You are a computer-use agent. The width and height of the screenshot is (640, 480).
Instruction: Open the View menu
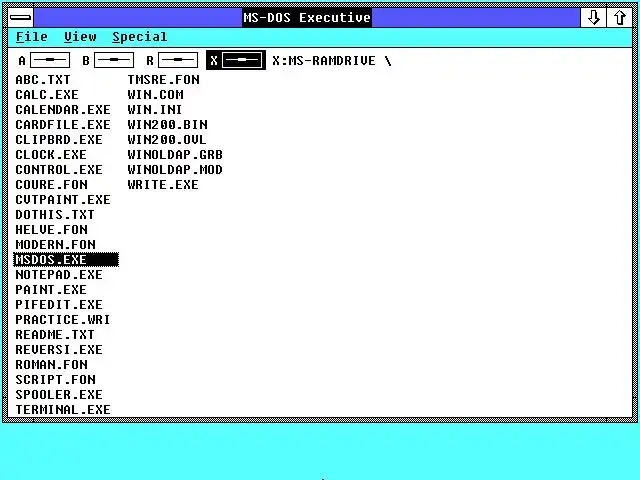[x=80, y=37]
